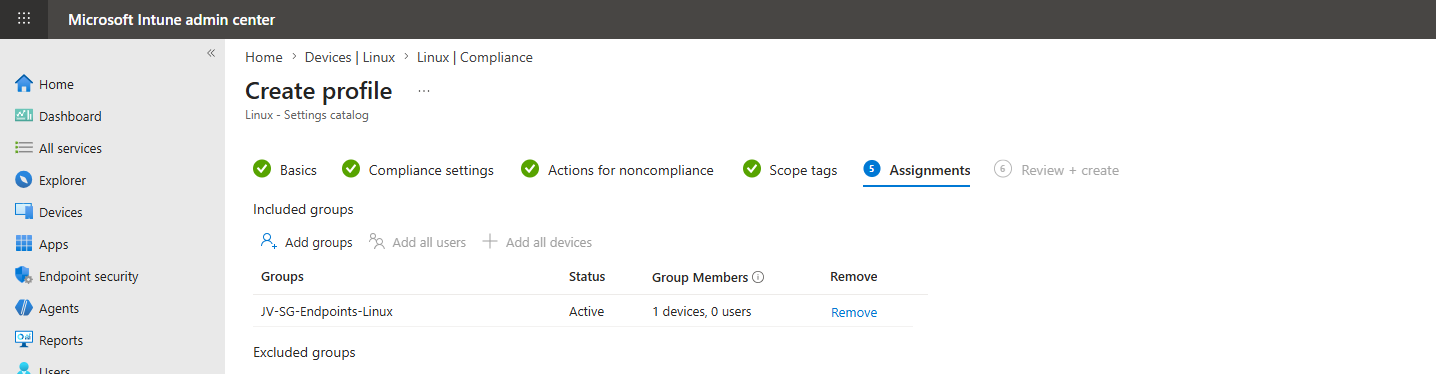Click the plus icon for Add all devices
This screenshot has width=1436, height=374.
tap(490, 241)
